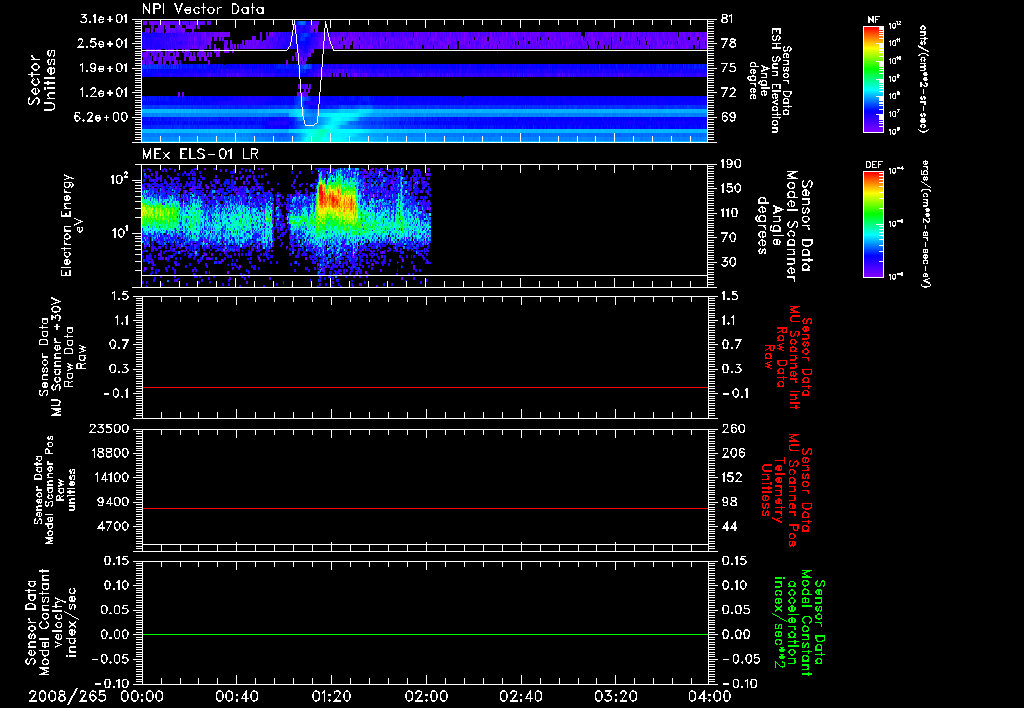Click the 10¹ electron energy tick label
This screenshot has height=708, width=1024.
118,233
